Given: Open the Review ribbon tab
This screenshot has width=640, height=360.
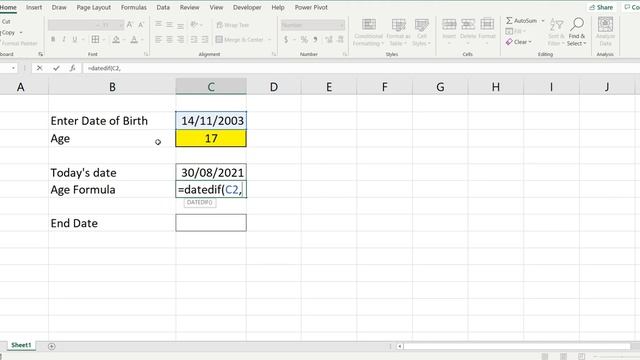Looking at the screenshot, I should [190, 7].
